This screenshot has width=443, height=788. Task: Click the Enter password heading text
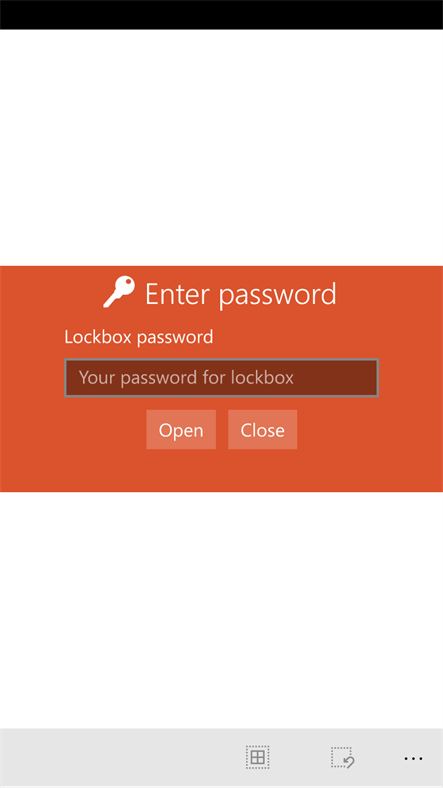[241, 294]
